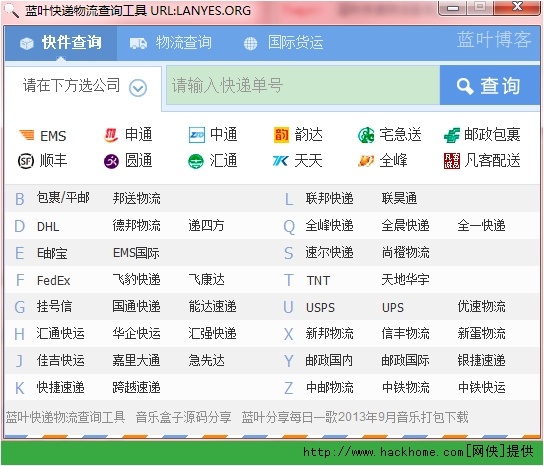
Task: Click 请在下方选公司 selector label
Action: click(72, 85)
